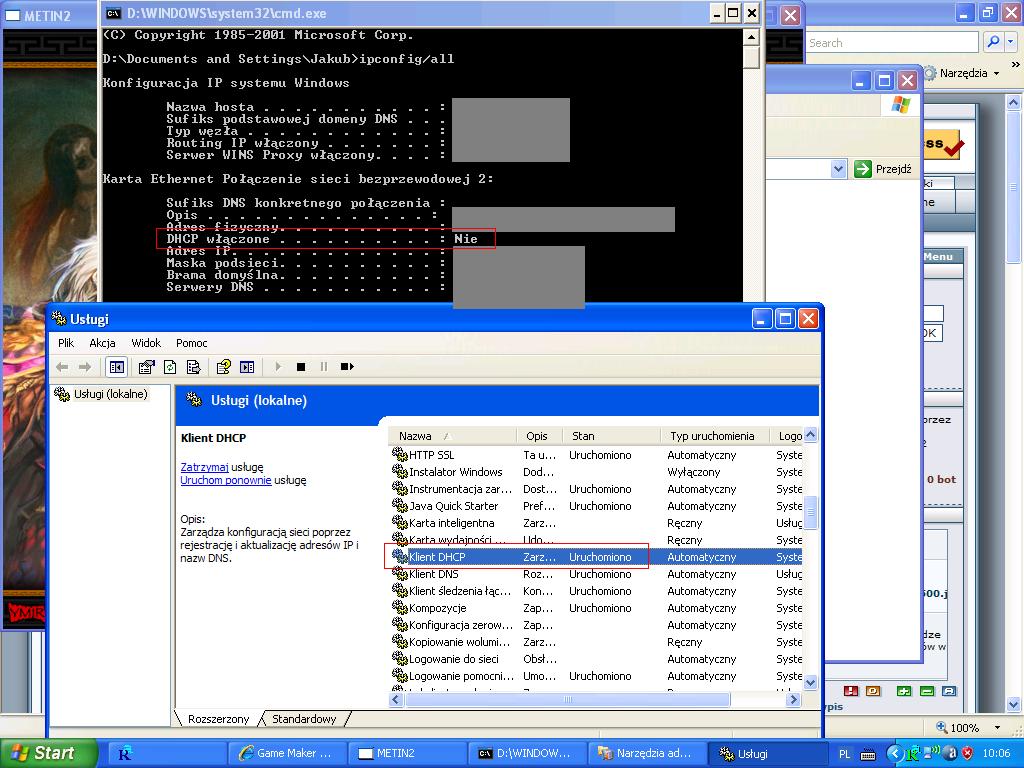The width and height of the screenshot is (1024, 768).
Task: Sort by the Typ uruchomienia column header
Action: tap(714, 436)
